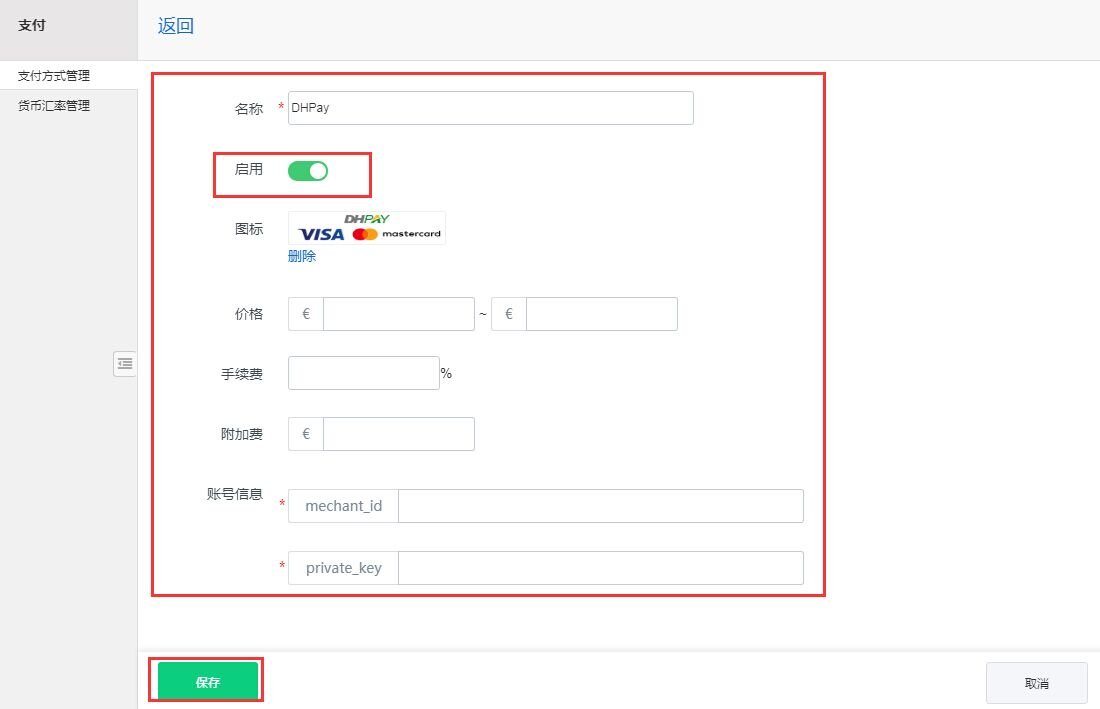This screenshot has width=1100, height=709.
Task: Click the 取消 cancel button
Action: (x=1036, y=682)
